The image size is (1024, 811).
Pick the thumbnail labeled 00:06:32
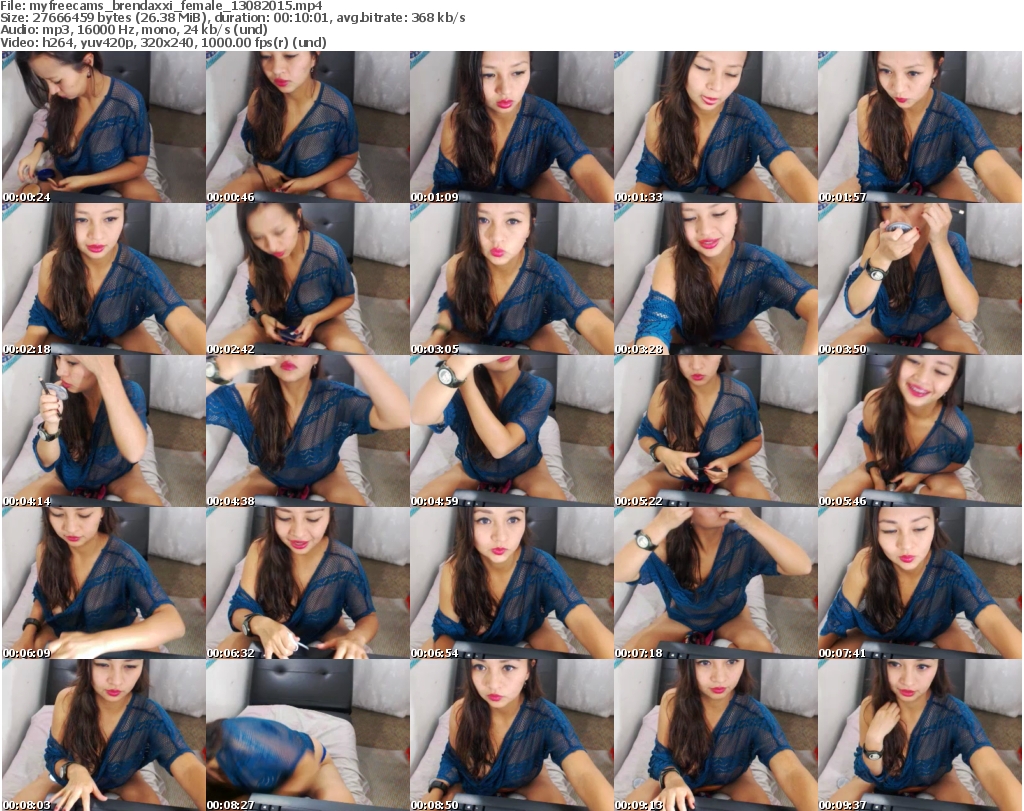click(x=308, y=583)
